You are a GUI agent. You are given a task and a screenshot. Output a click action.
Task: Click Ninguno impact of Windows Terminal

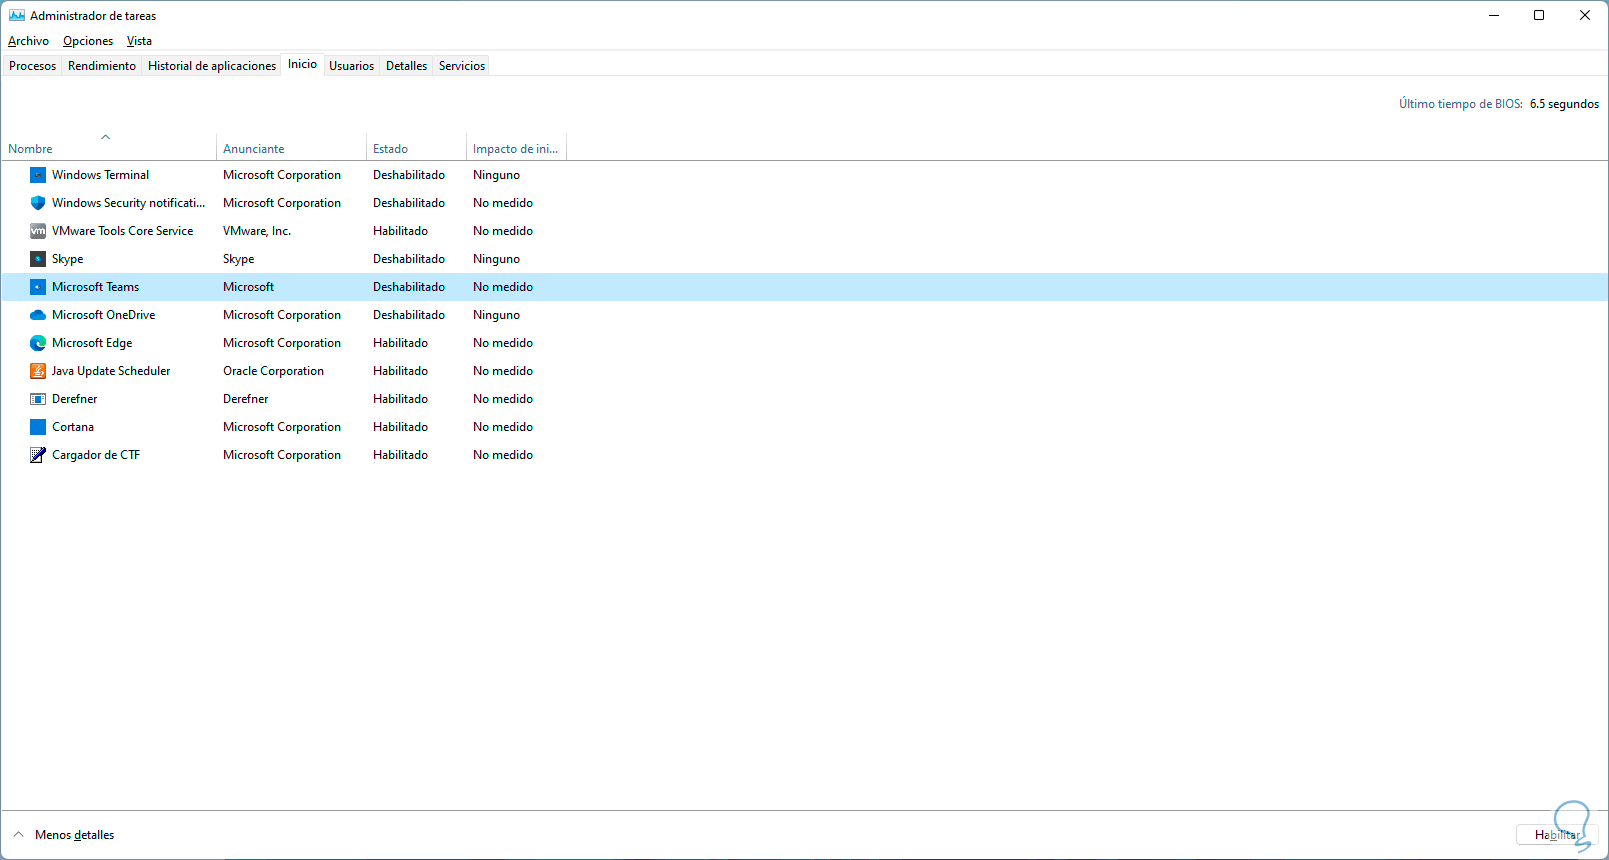point(496,175)
